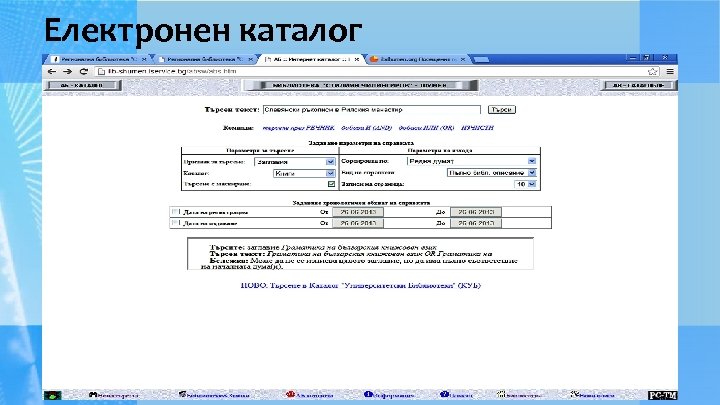The width and height of the screenshot is (720, 405).
Task: Open the search attribute dropdown 'Заглавие'
Action: tap(295, 162)
